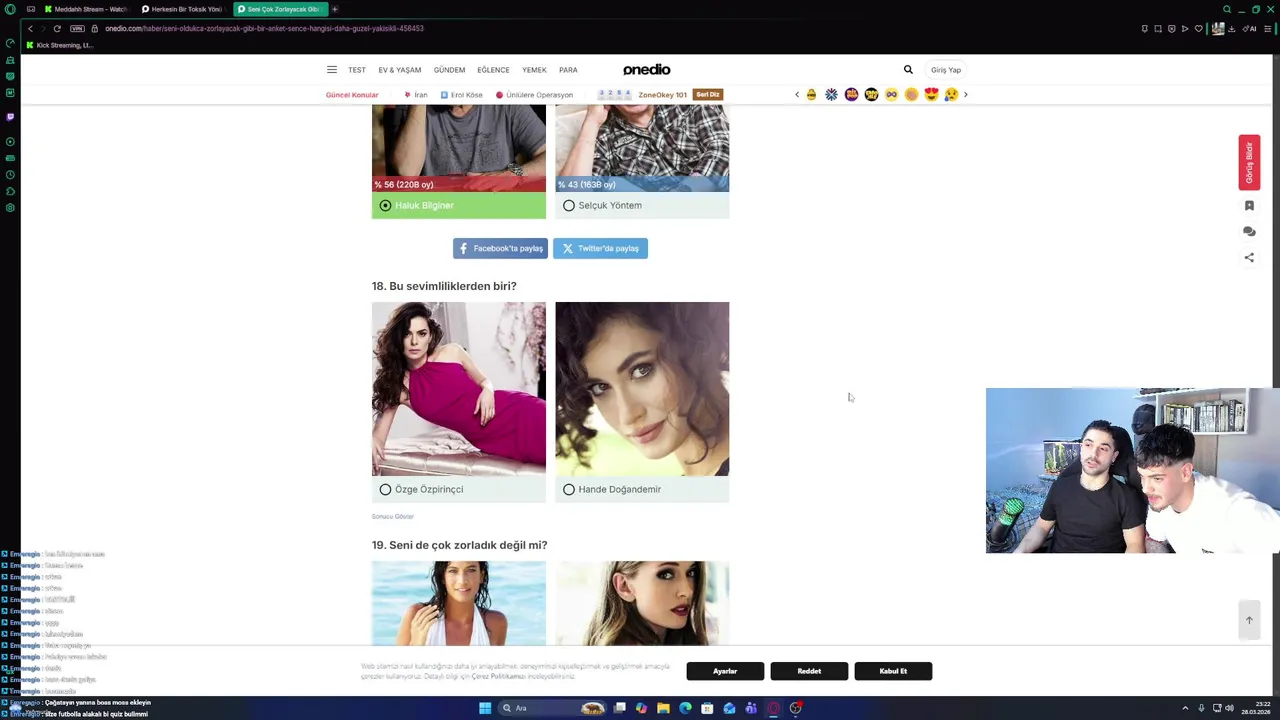This screenshot has height=720, width=1280.
Task: Go back in browser history
Action: click(x=30, y=29)
